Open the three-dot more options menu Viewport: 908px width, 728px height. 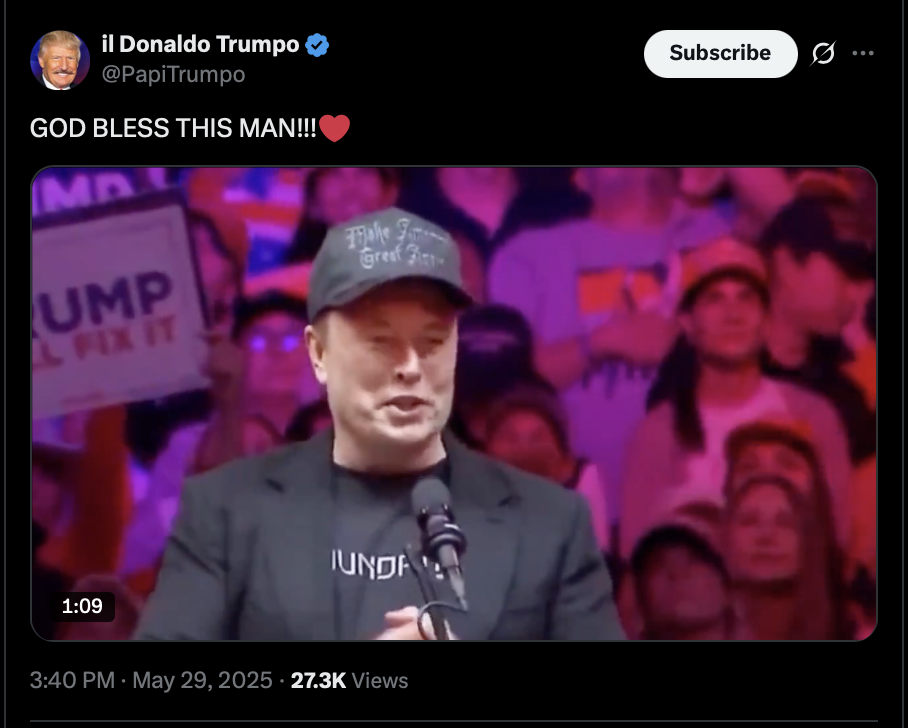[x=863, y=53]
